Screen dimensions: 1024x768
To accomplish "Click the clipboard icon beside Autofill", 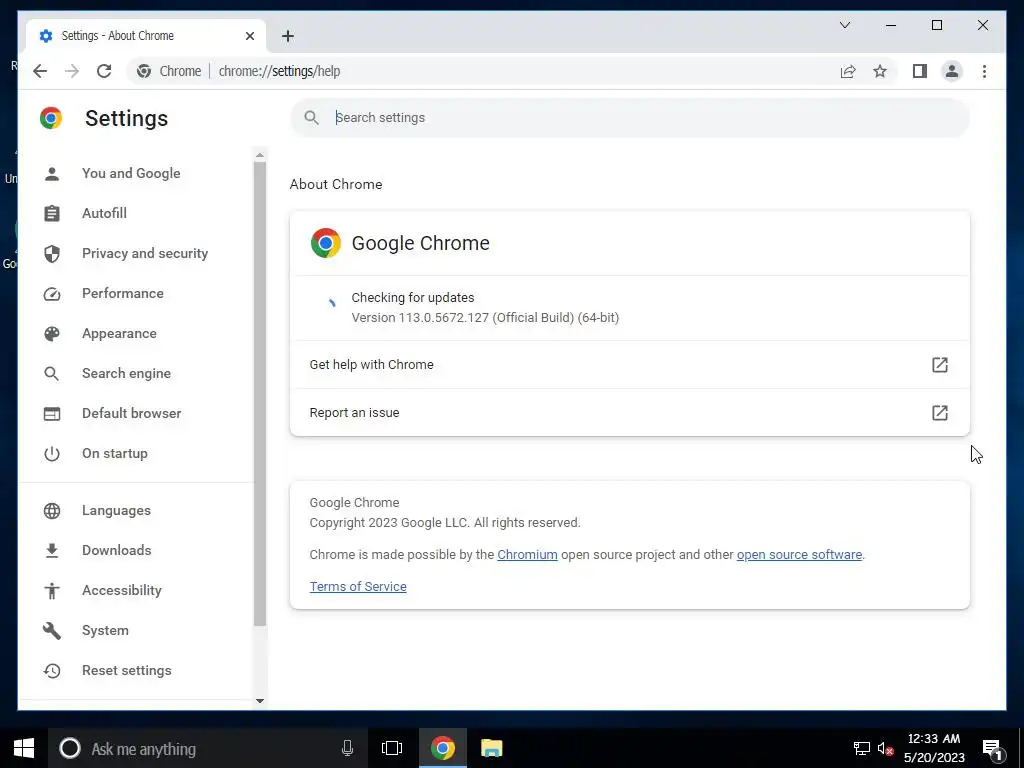I will (52, 214).
